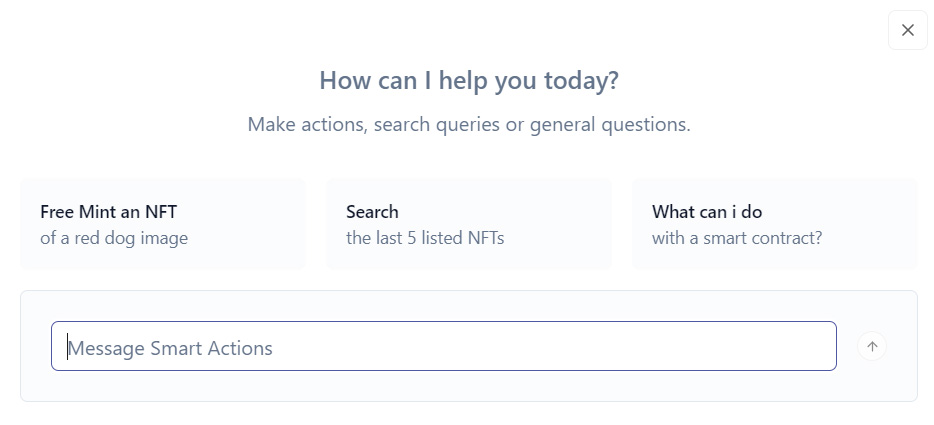
Task: Choose the Search suggestion card
Action: [468, 224]
